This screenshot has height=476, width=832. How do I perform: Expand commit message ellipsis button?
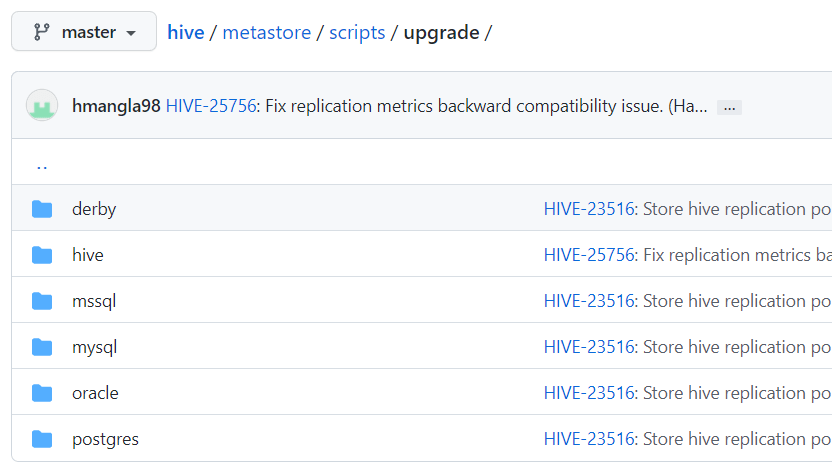point(729,107)
